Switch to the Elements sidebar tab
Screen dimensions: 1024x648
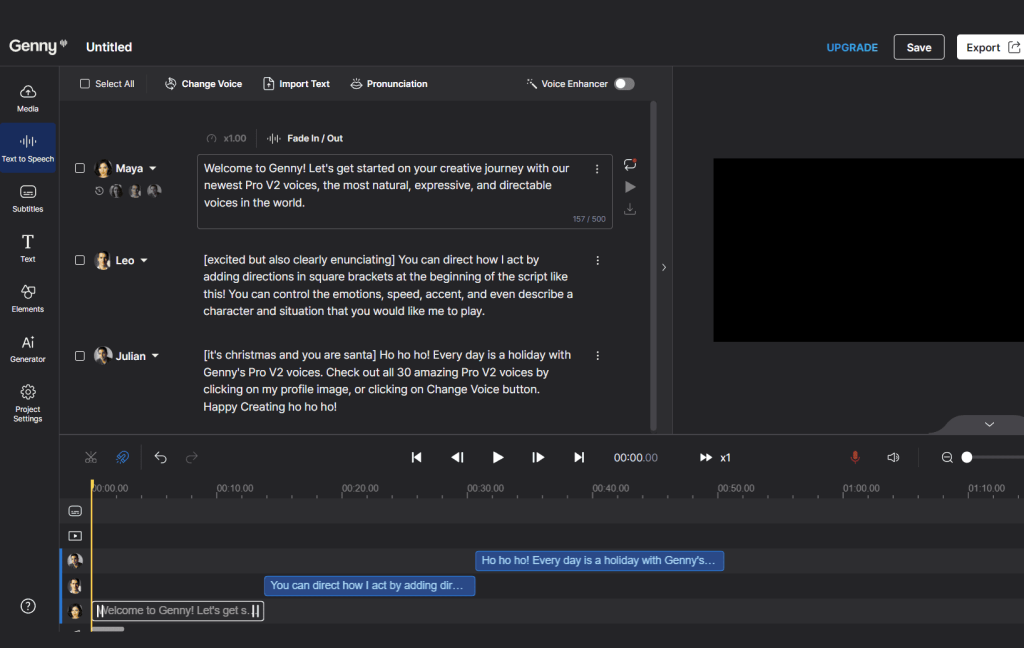[x=28, y=298]
